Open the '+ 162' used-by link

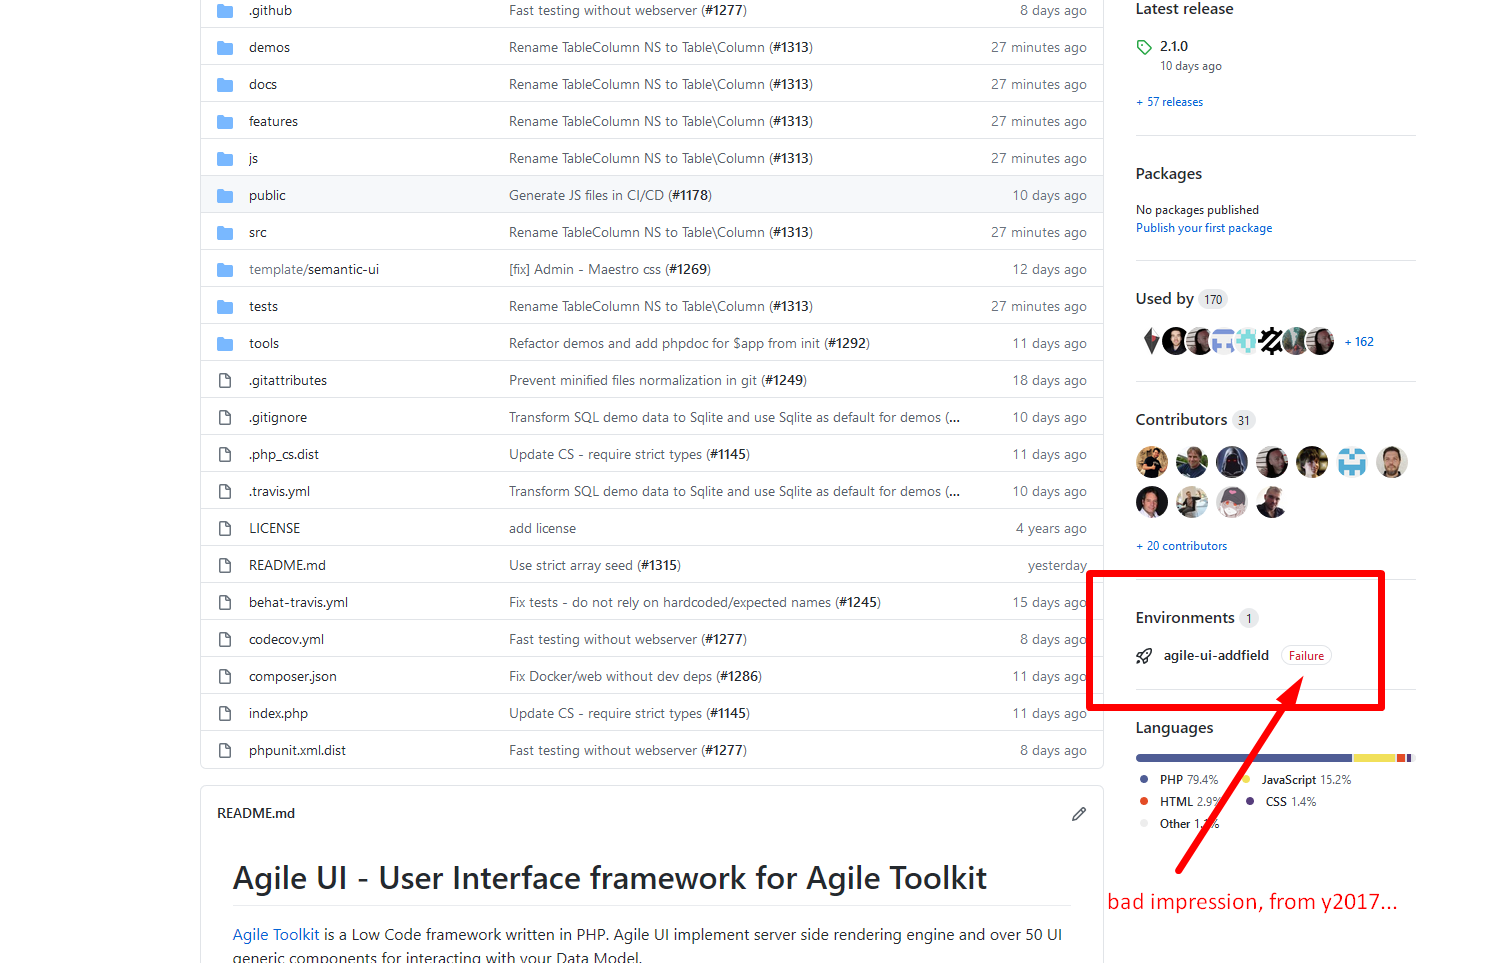(1359, 341)
